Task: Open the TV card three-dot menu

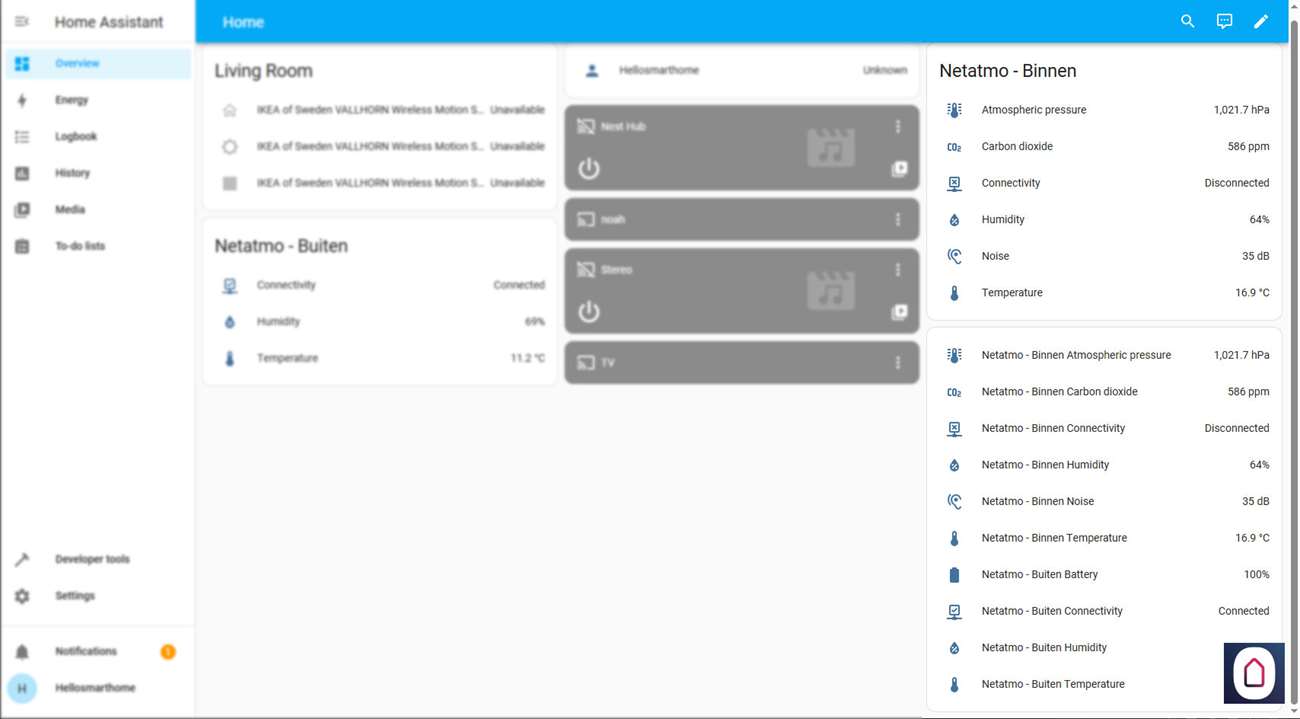Action: (x=898, y=363)
